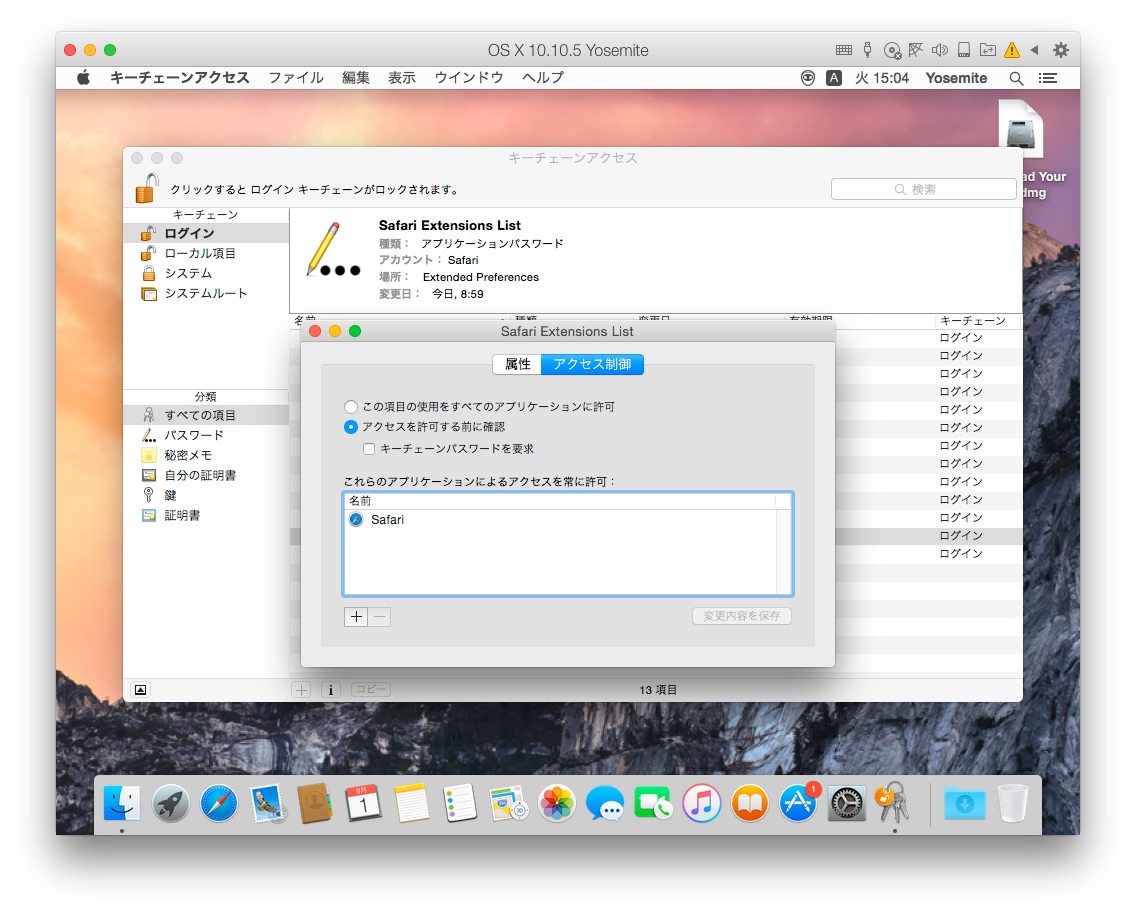Open the 編集 menu
The height and width of the screenshot is (915, 1136).
point(356,78)
